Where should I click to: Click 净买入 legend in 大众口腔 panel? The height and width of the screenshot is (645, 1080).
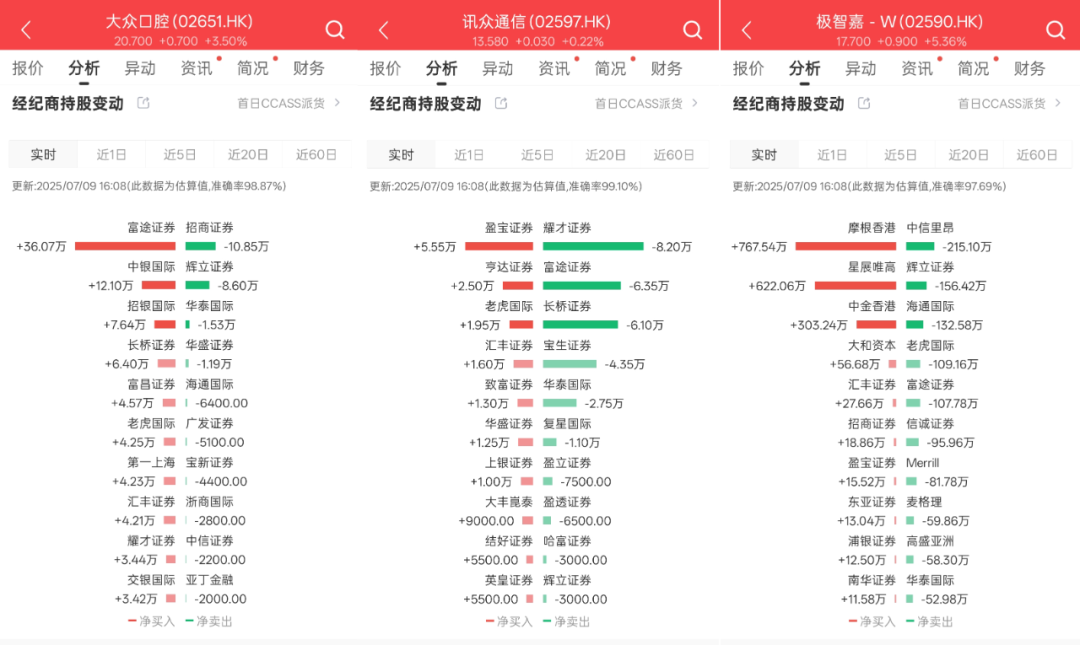click(x=152, y=622)
